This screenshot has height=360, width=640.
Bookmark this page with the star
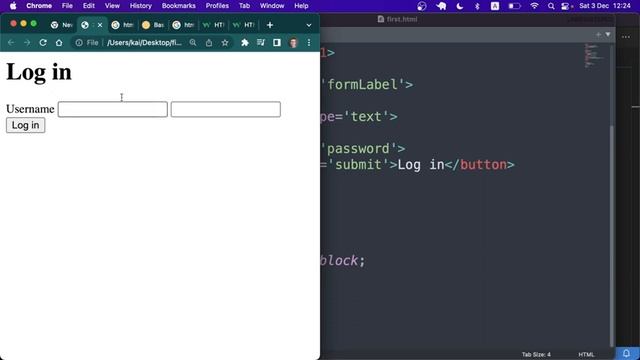point(225,42)
